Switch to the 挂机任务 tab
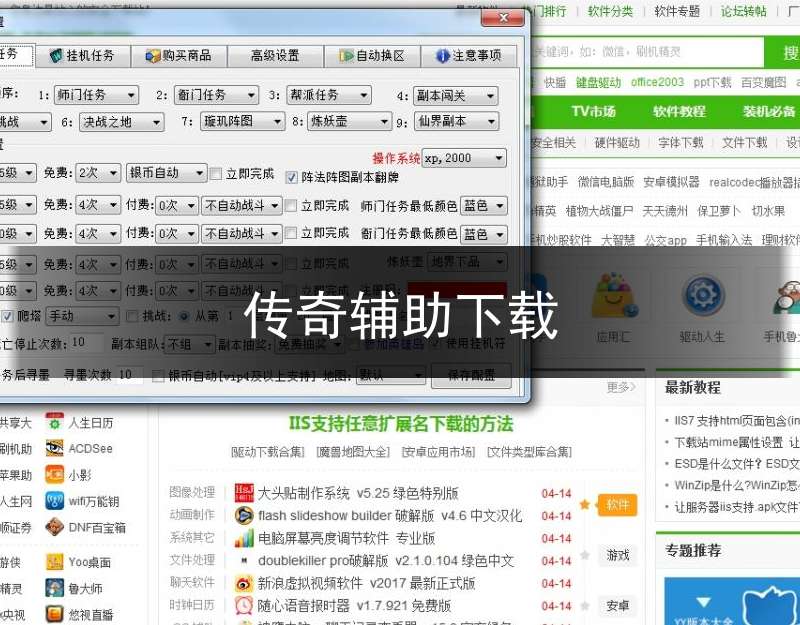The height and width of the screenshot is (625, 800). pyautogui.click(x=83, y=56)
